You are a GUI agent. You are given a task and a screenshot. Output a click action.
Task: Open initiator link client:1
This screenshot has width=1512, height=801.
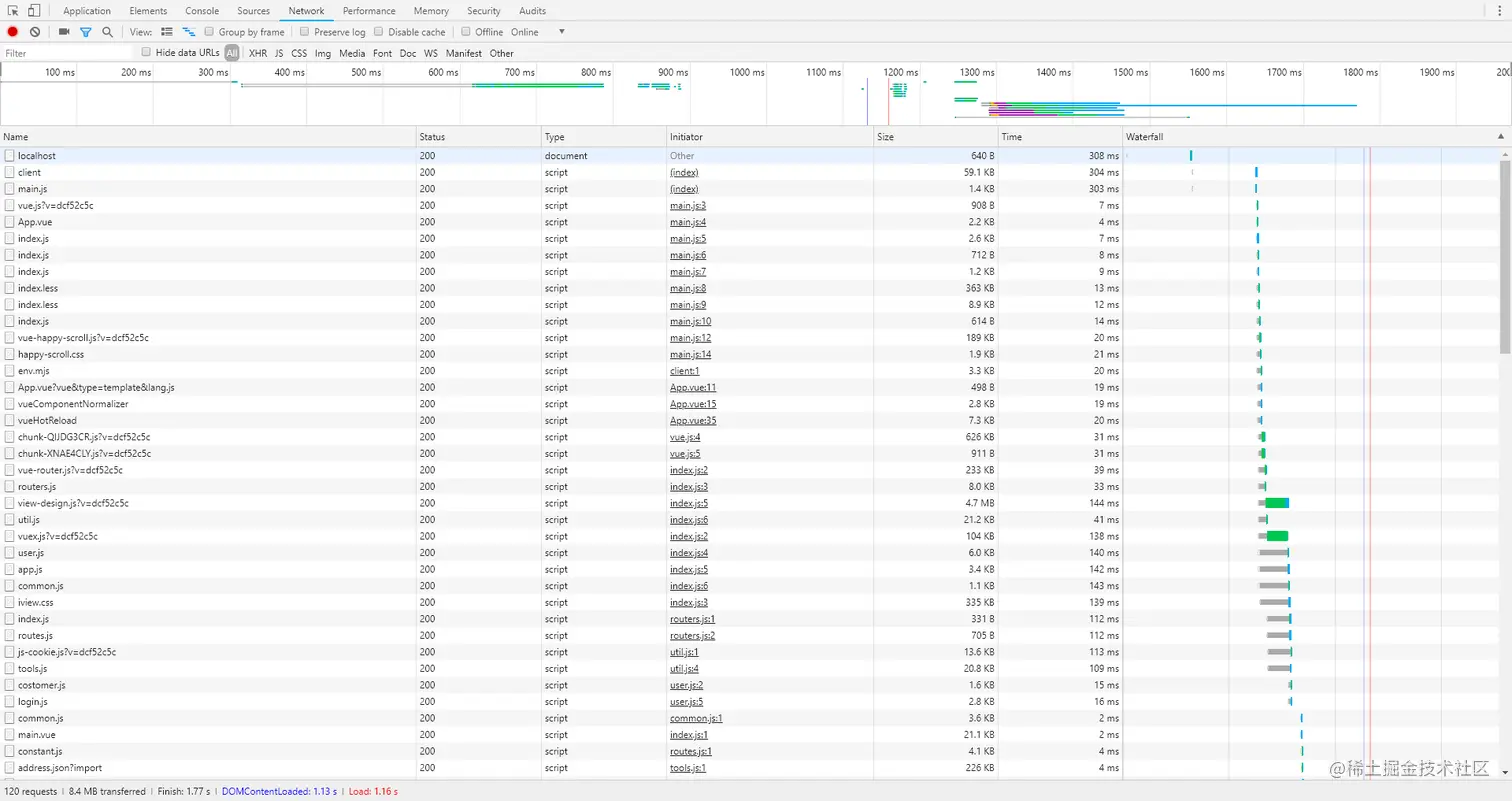pyautogui.click(x=685, y=371)
